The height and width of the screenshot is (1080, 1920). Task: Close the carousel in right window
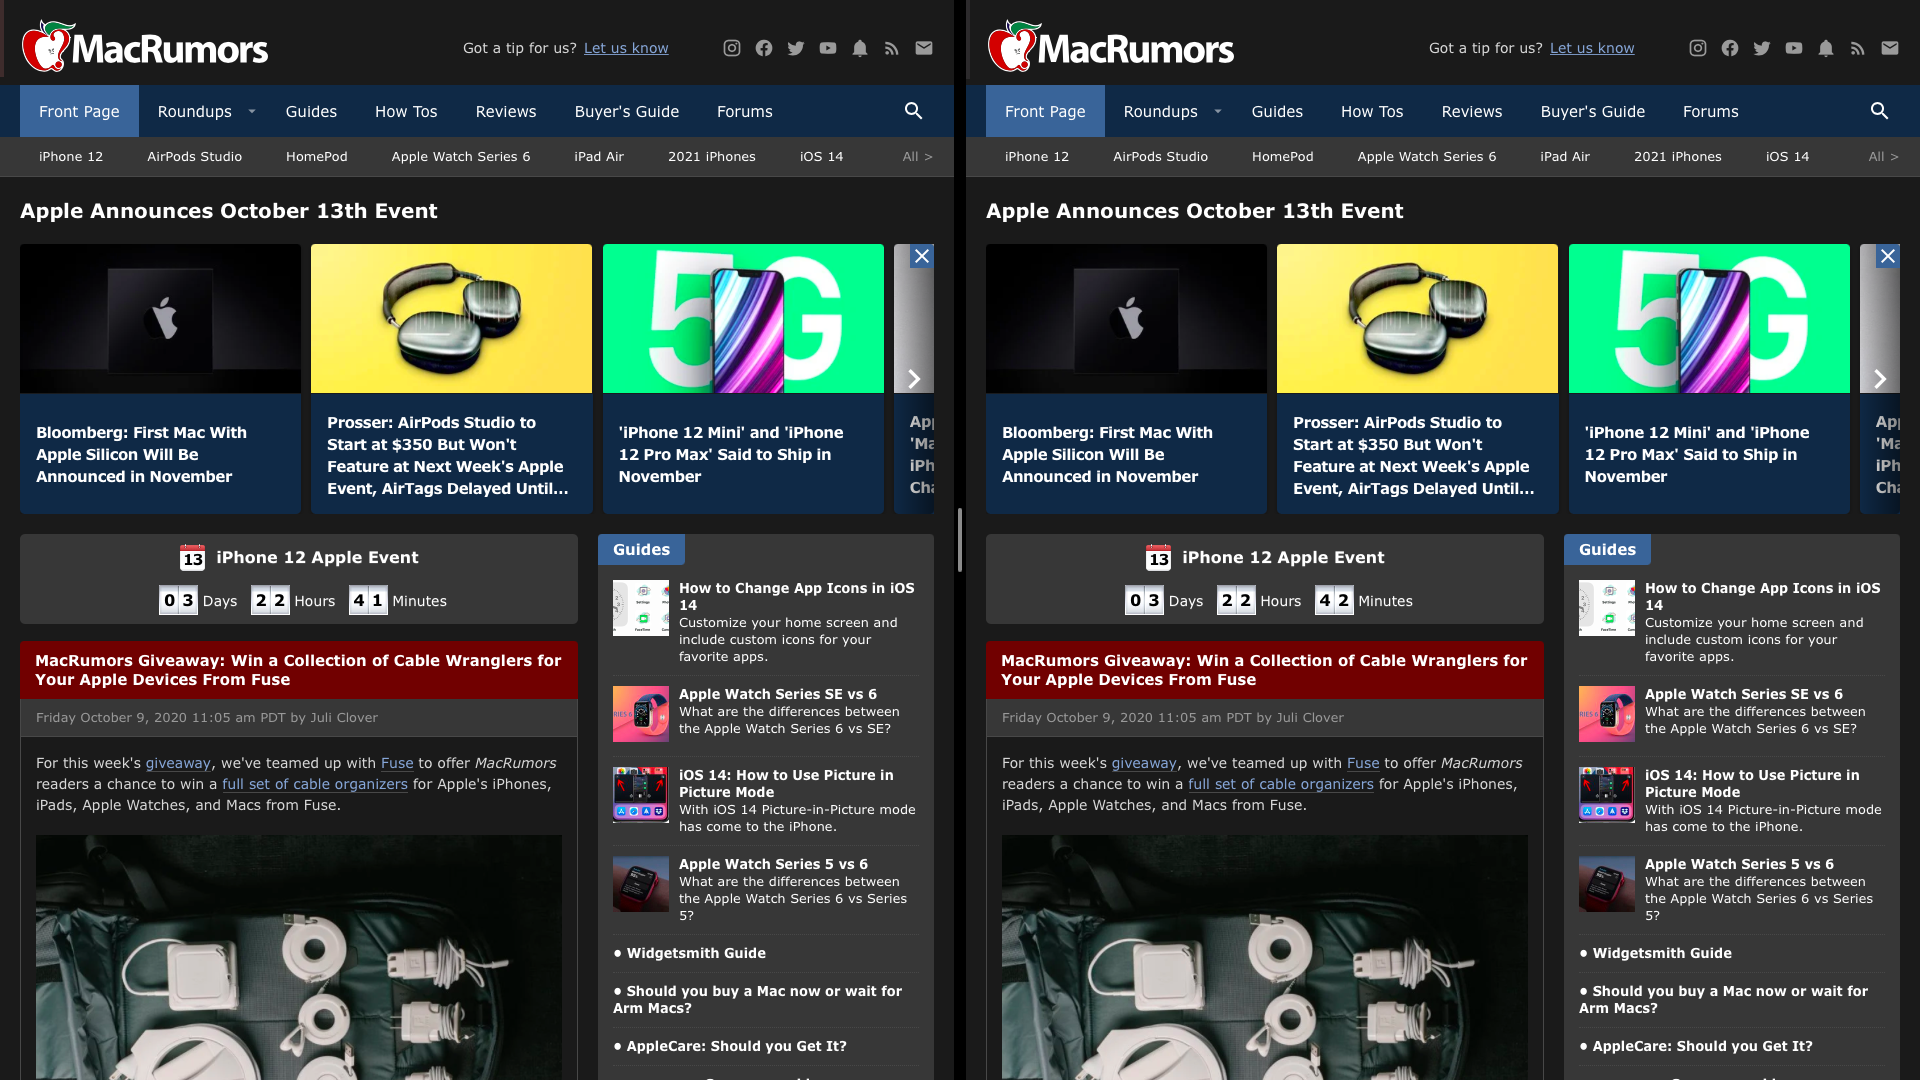(x=1888, y=256)
